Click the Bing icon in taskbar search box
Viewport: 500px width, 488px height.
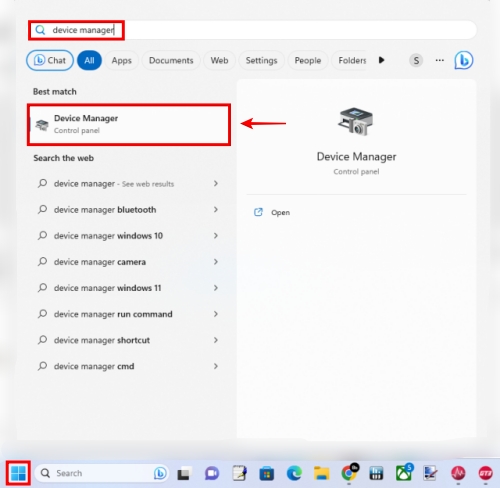[x=160, y=473]
